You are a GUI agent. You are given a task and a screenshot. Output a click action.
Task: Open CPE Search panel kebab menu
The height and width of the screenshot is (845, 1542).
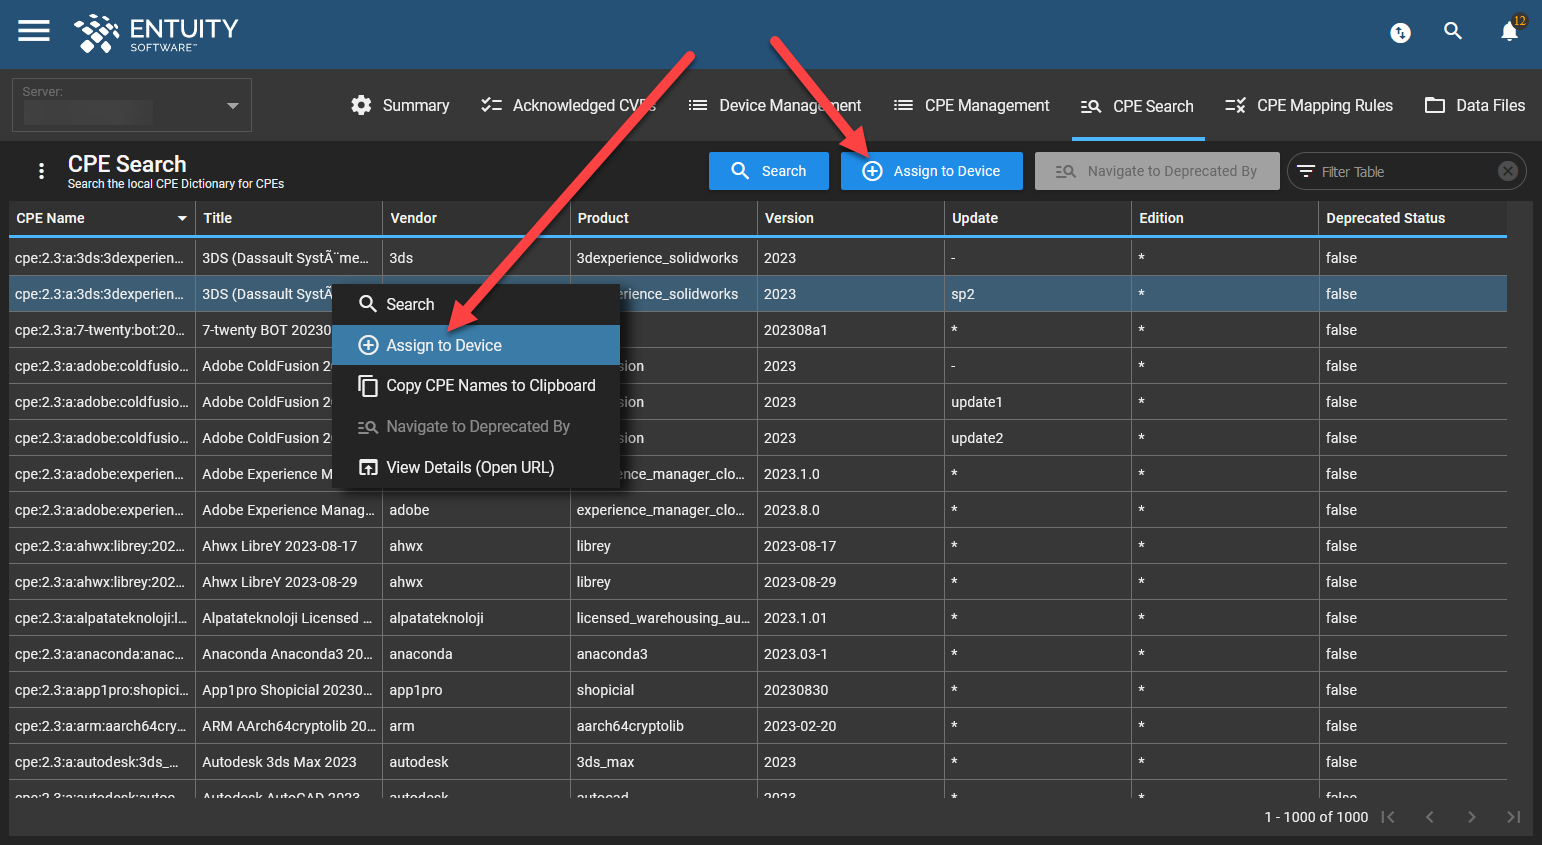[41, 171]
